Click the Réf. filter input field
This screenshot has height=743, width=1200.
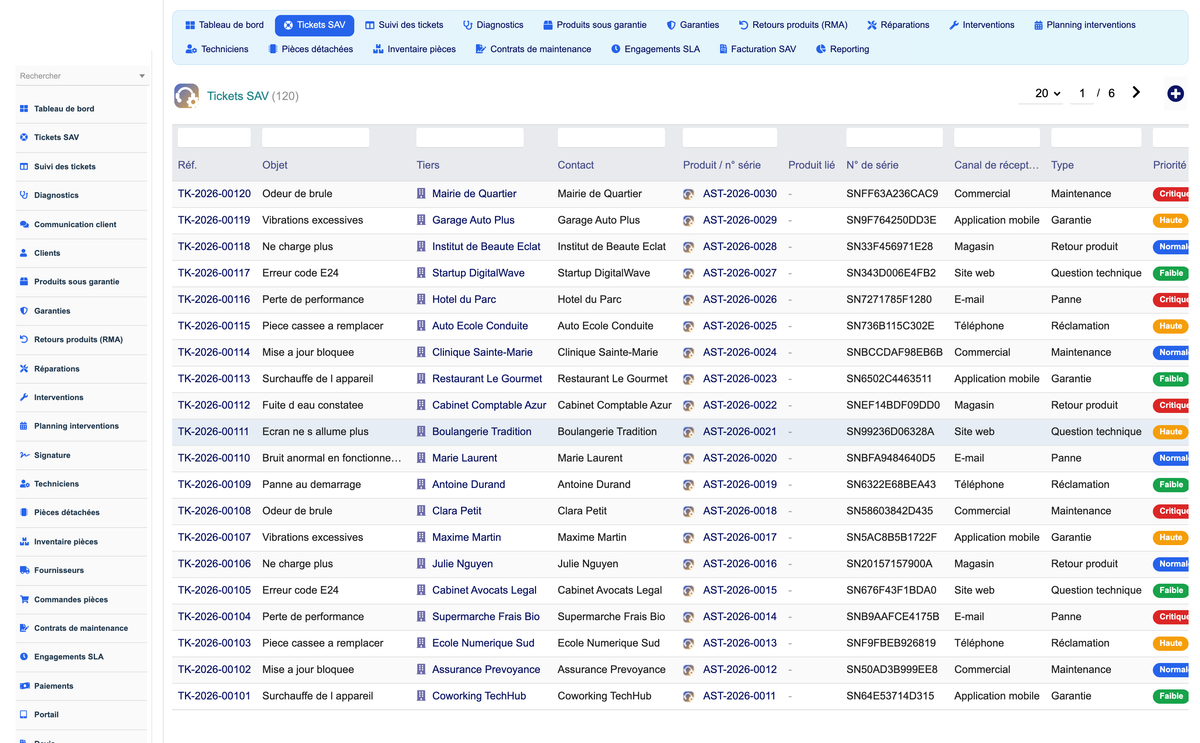[x=214, y=137]
